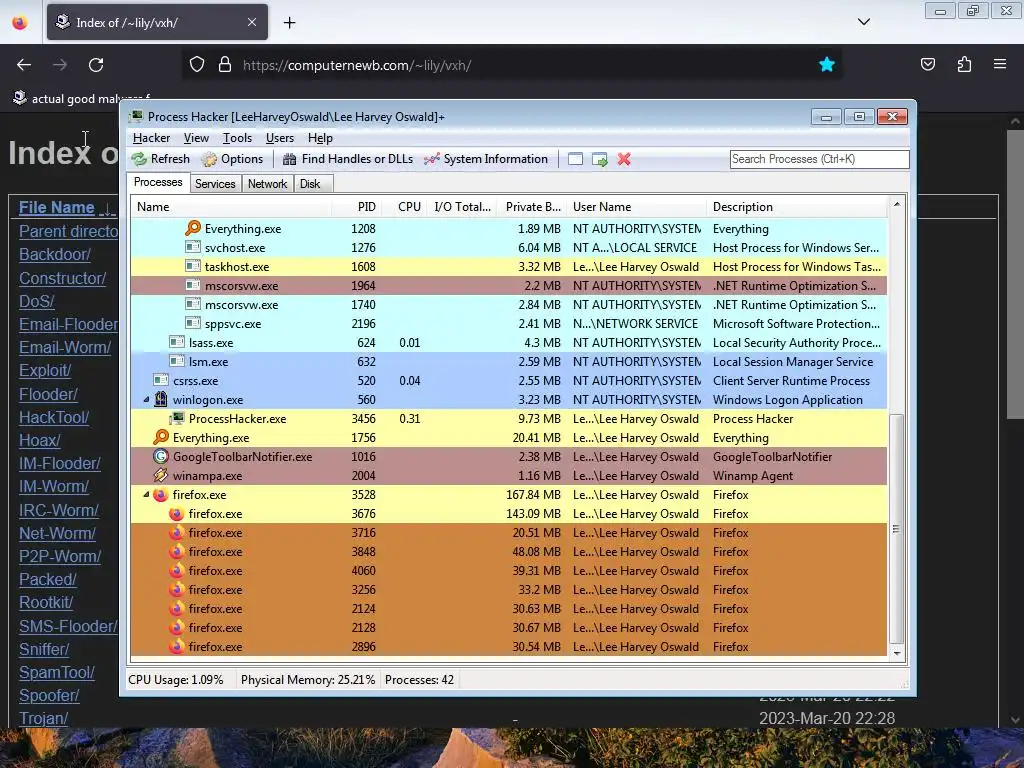Open the Rootkit/ directory link
Screen dimensions: 1024x768
point(46,602)
